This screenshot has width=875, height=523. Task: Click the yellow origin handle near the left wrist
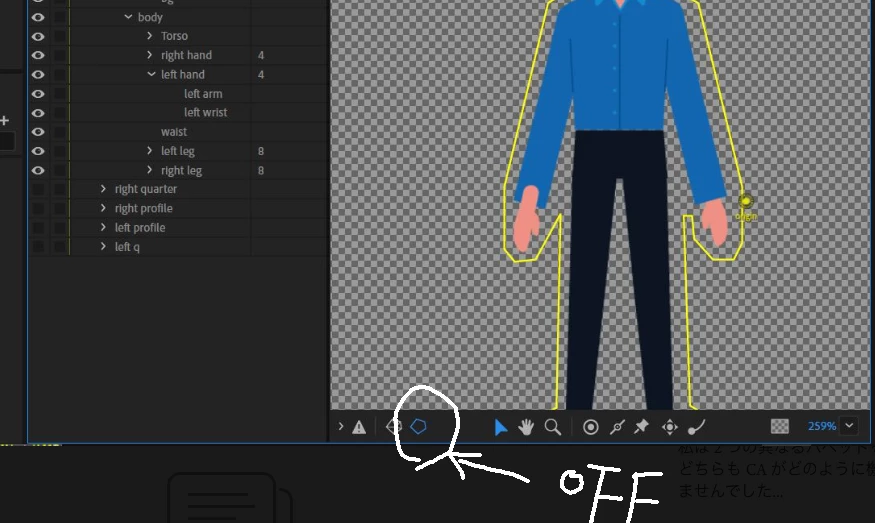click(x=746, y=201)
